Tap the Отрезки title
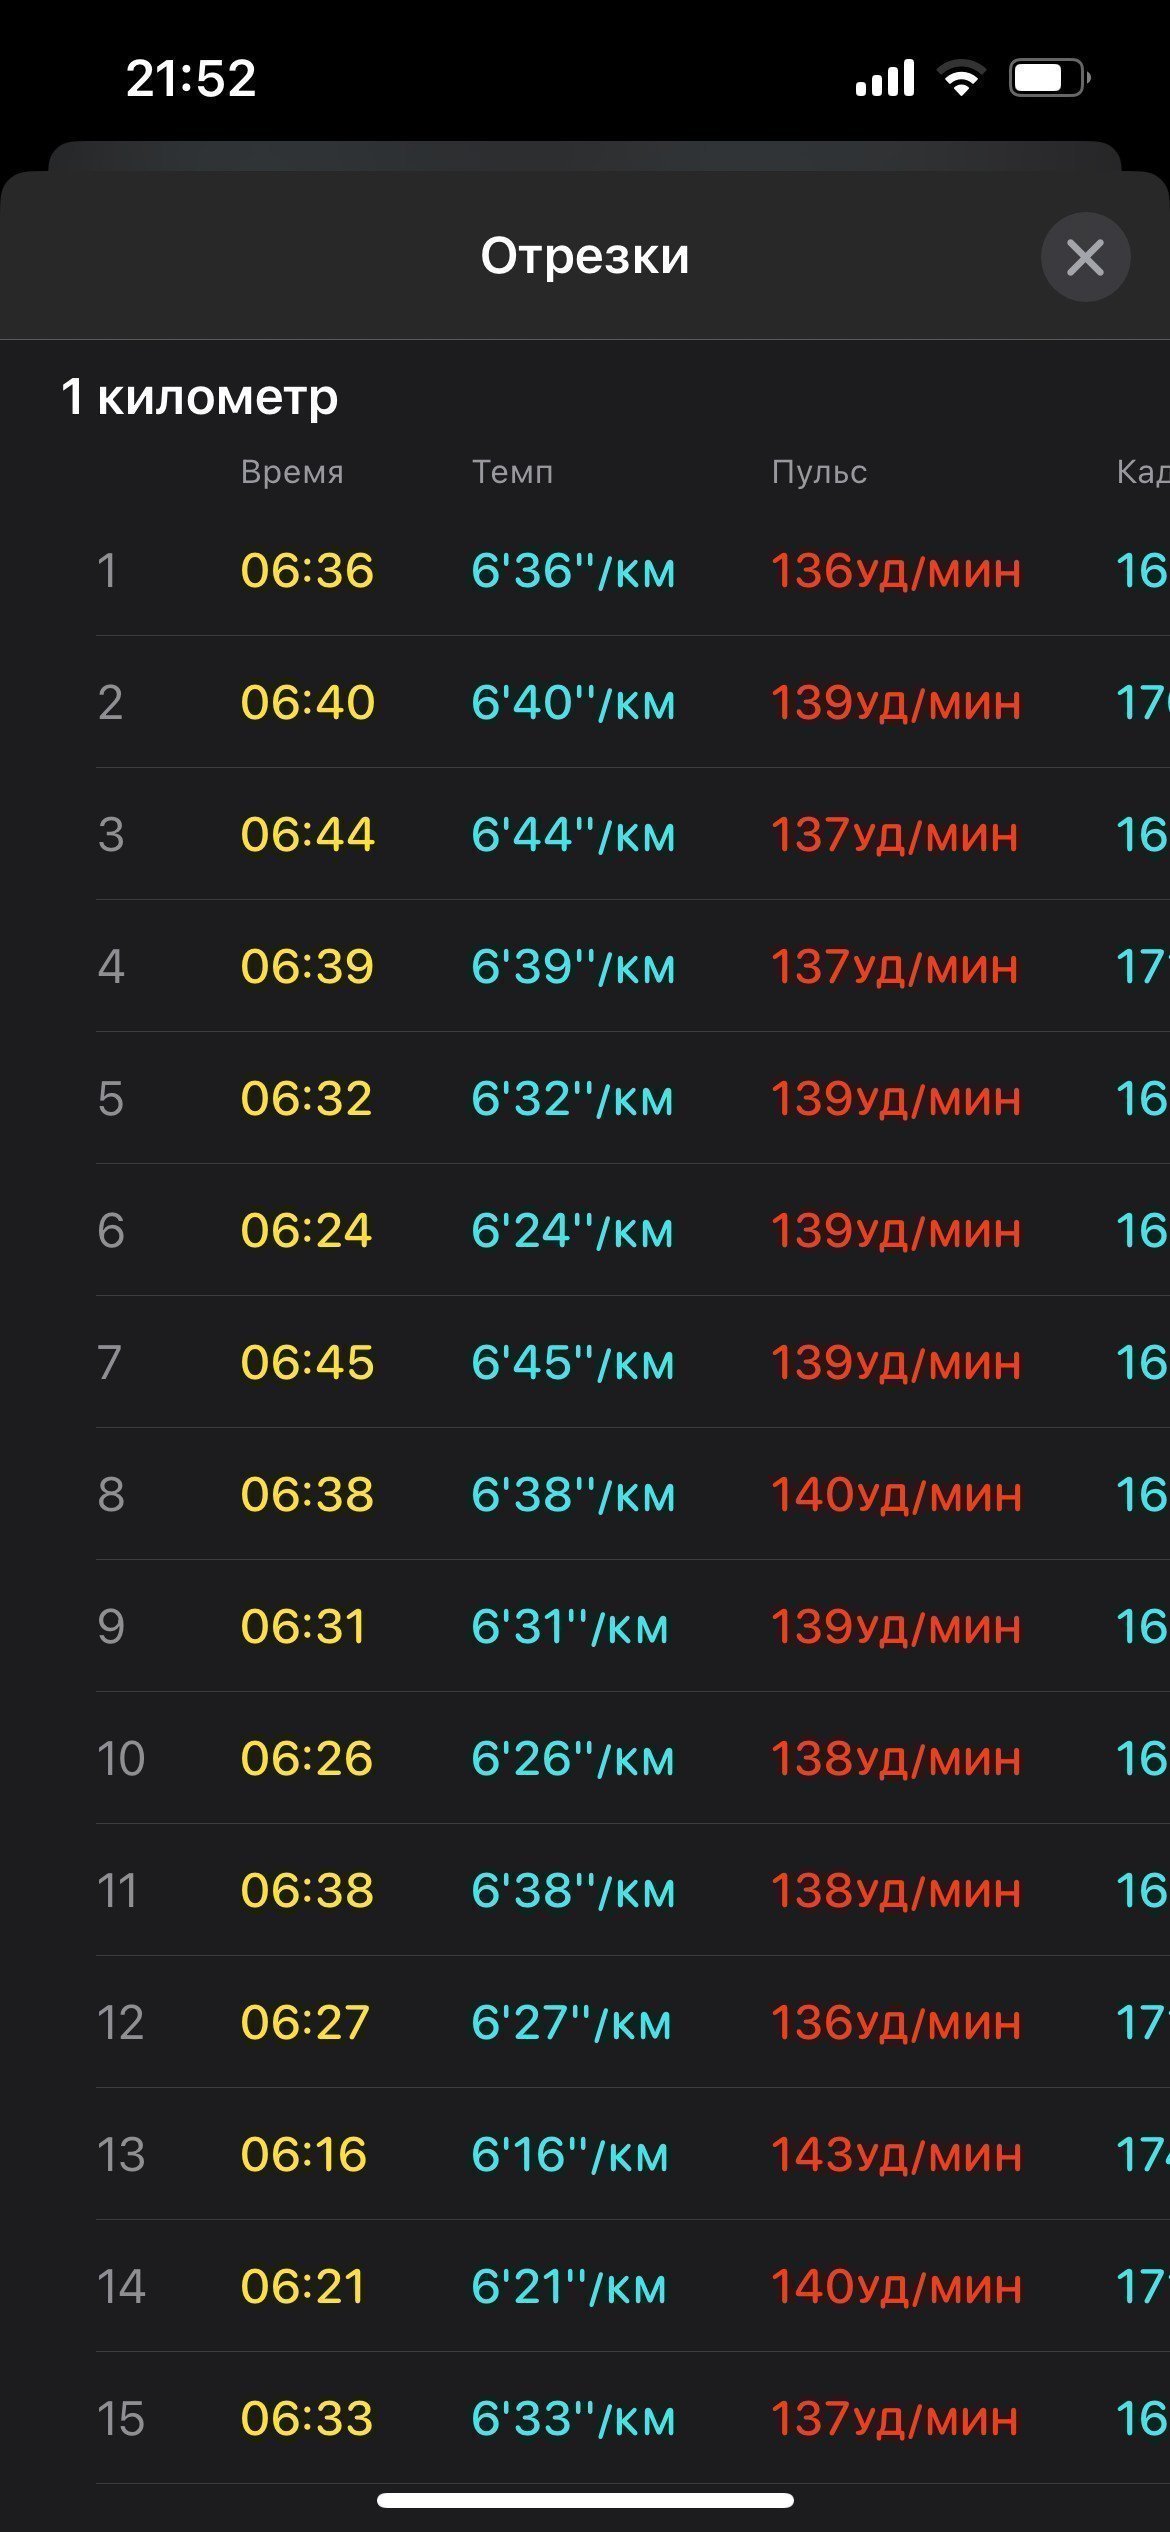The image size is (1170, 2532). 585,256
